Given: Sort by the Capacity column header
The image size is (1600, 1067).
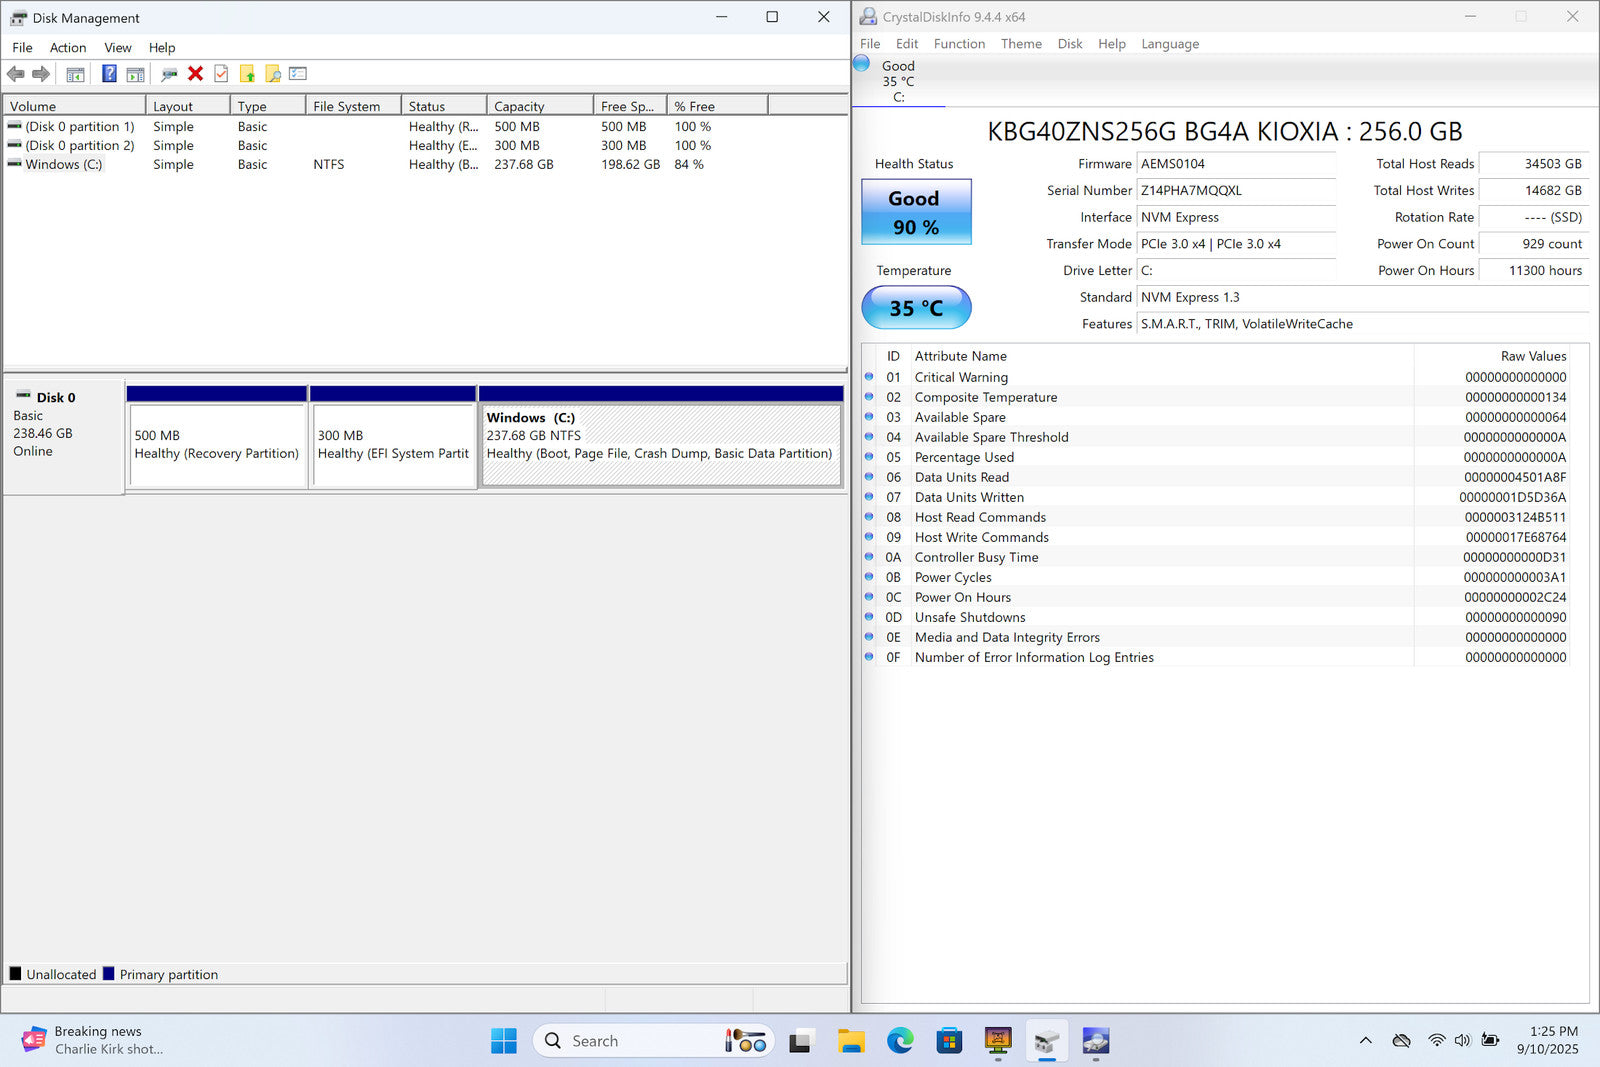Looking at the screenshot, I should tap(540, 106).
